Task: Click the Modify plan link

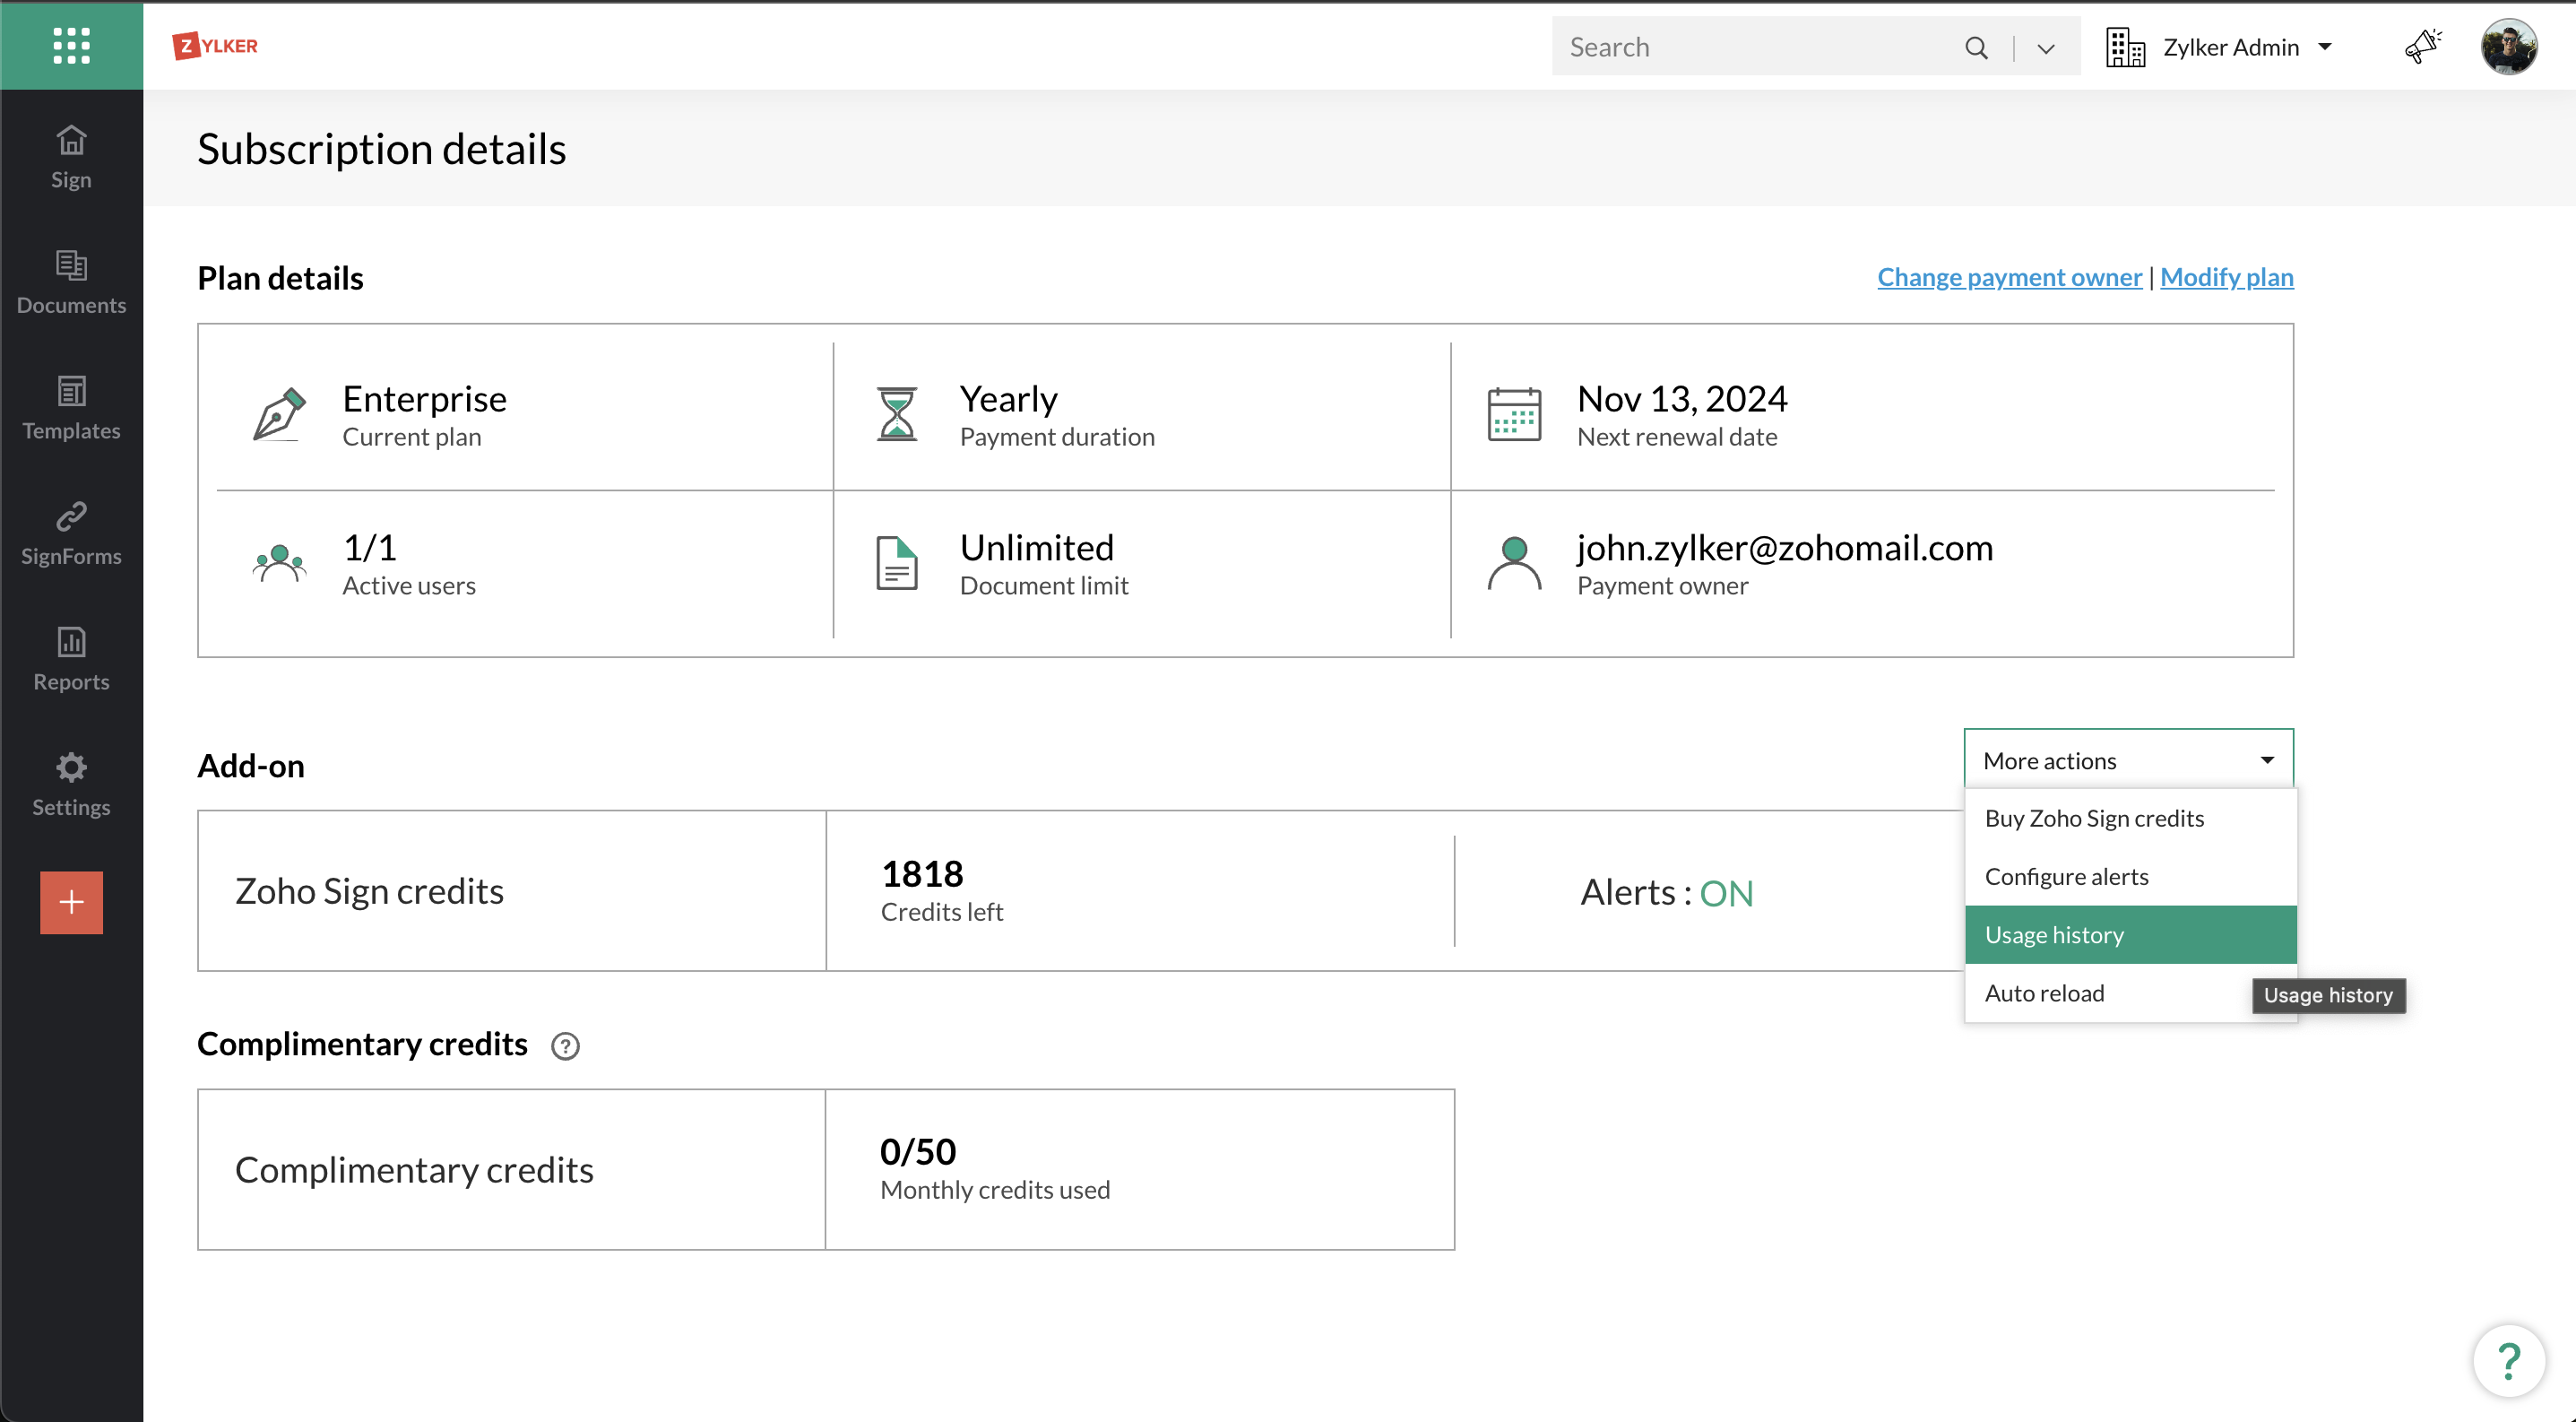Action: click(2226, 277)
